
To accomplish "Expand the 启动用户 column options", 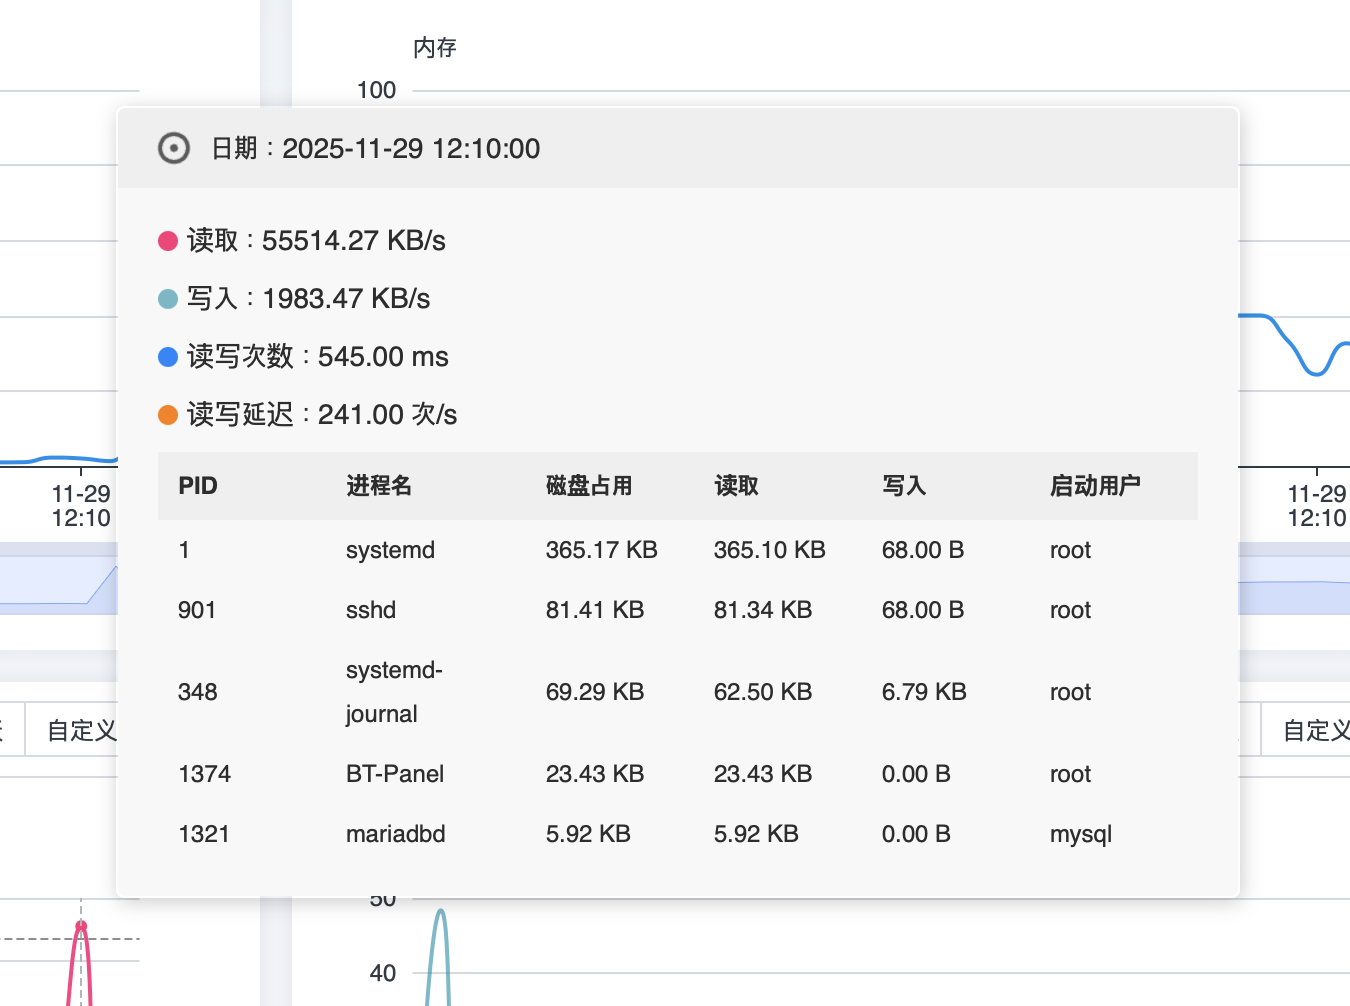I will coord(1095,486).
